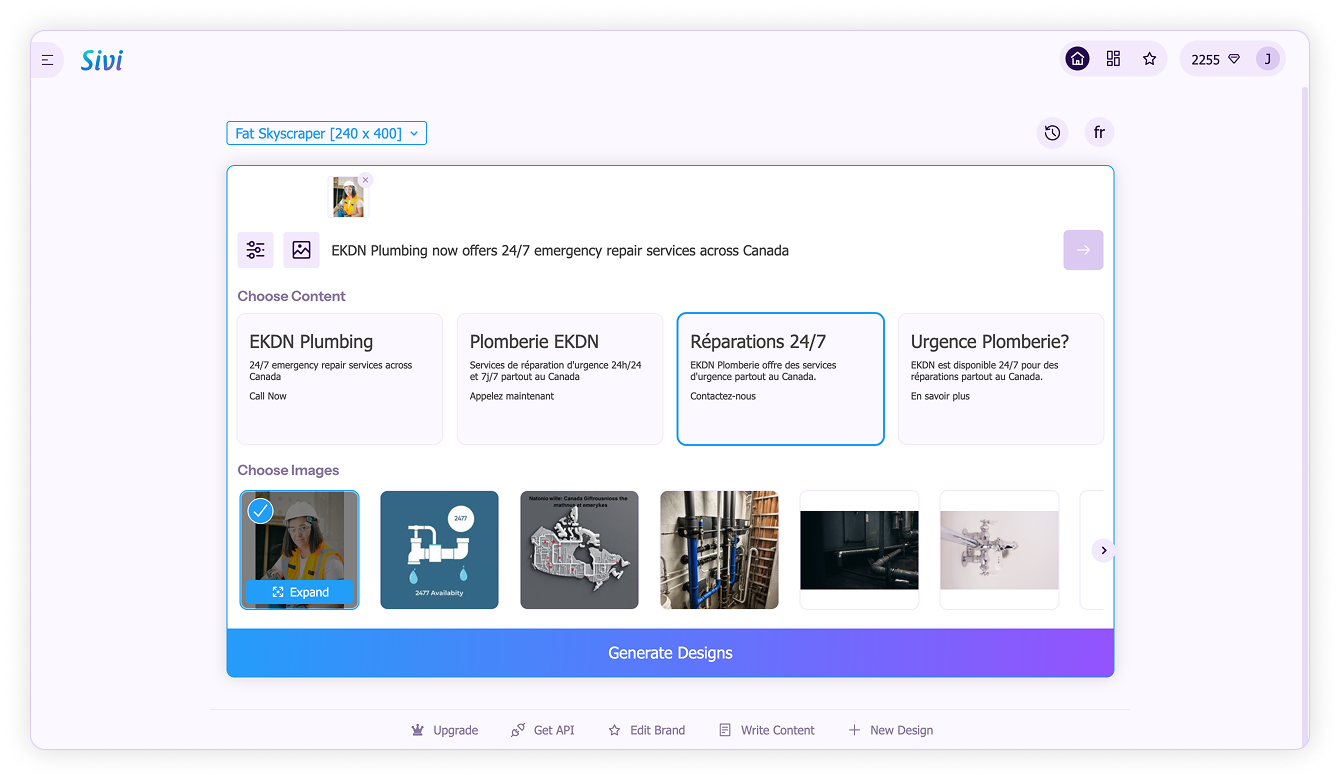Select the white valve photo

click(x=999, y=550)
